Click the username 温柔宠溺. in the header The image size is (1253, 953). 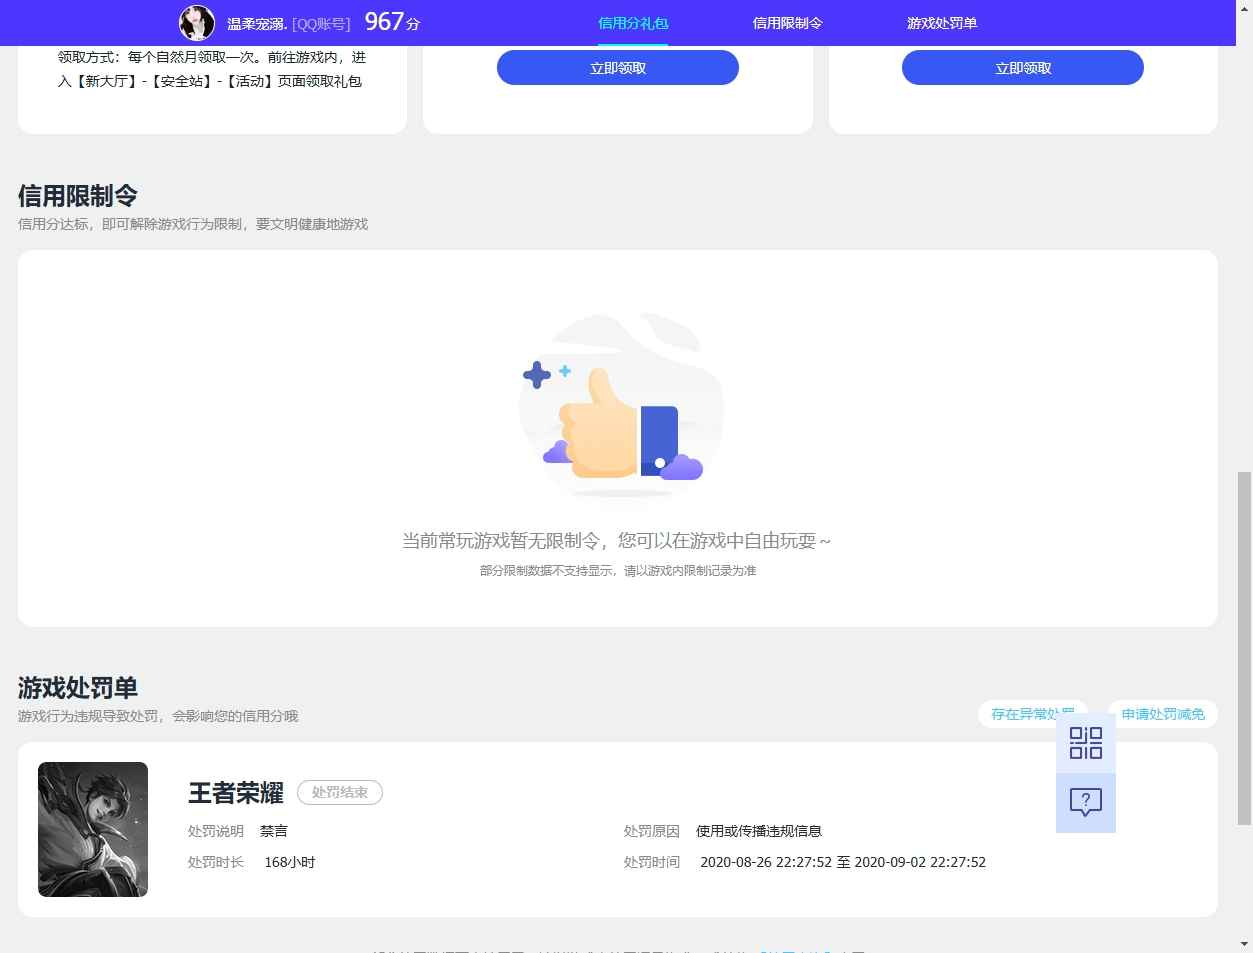coord(257,23)
